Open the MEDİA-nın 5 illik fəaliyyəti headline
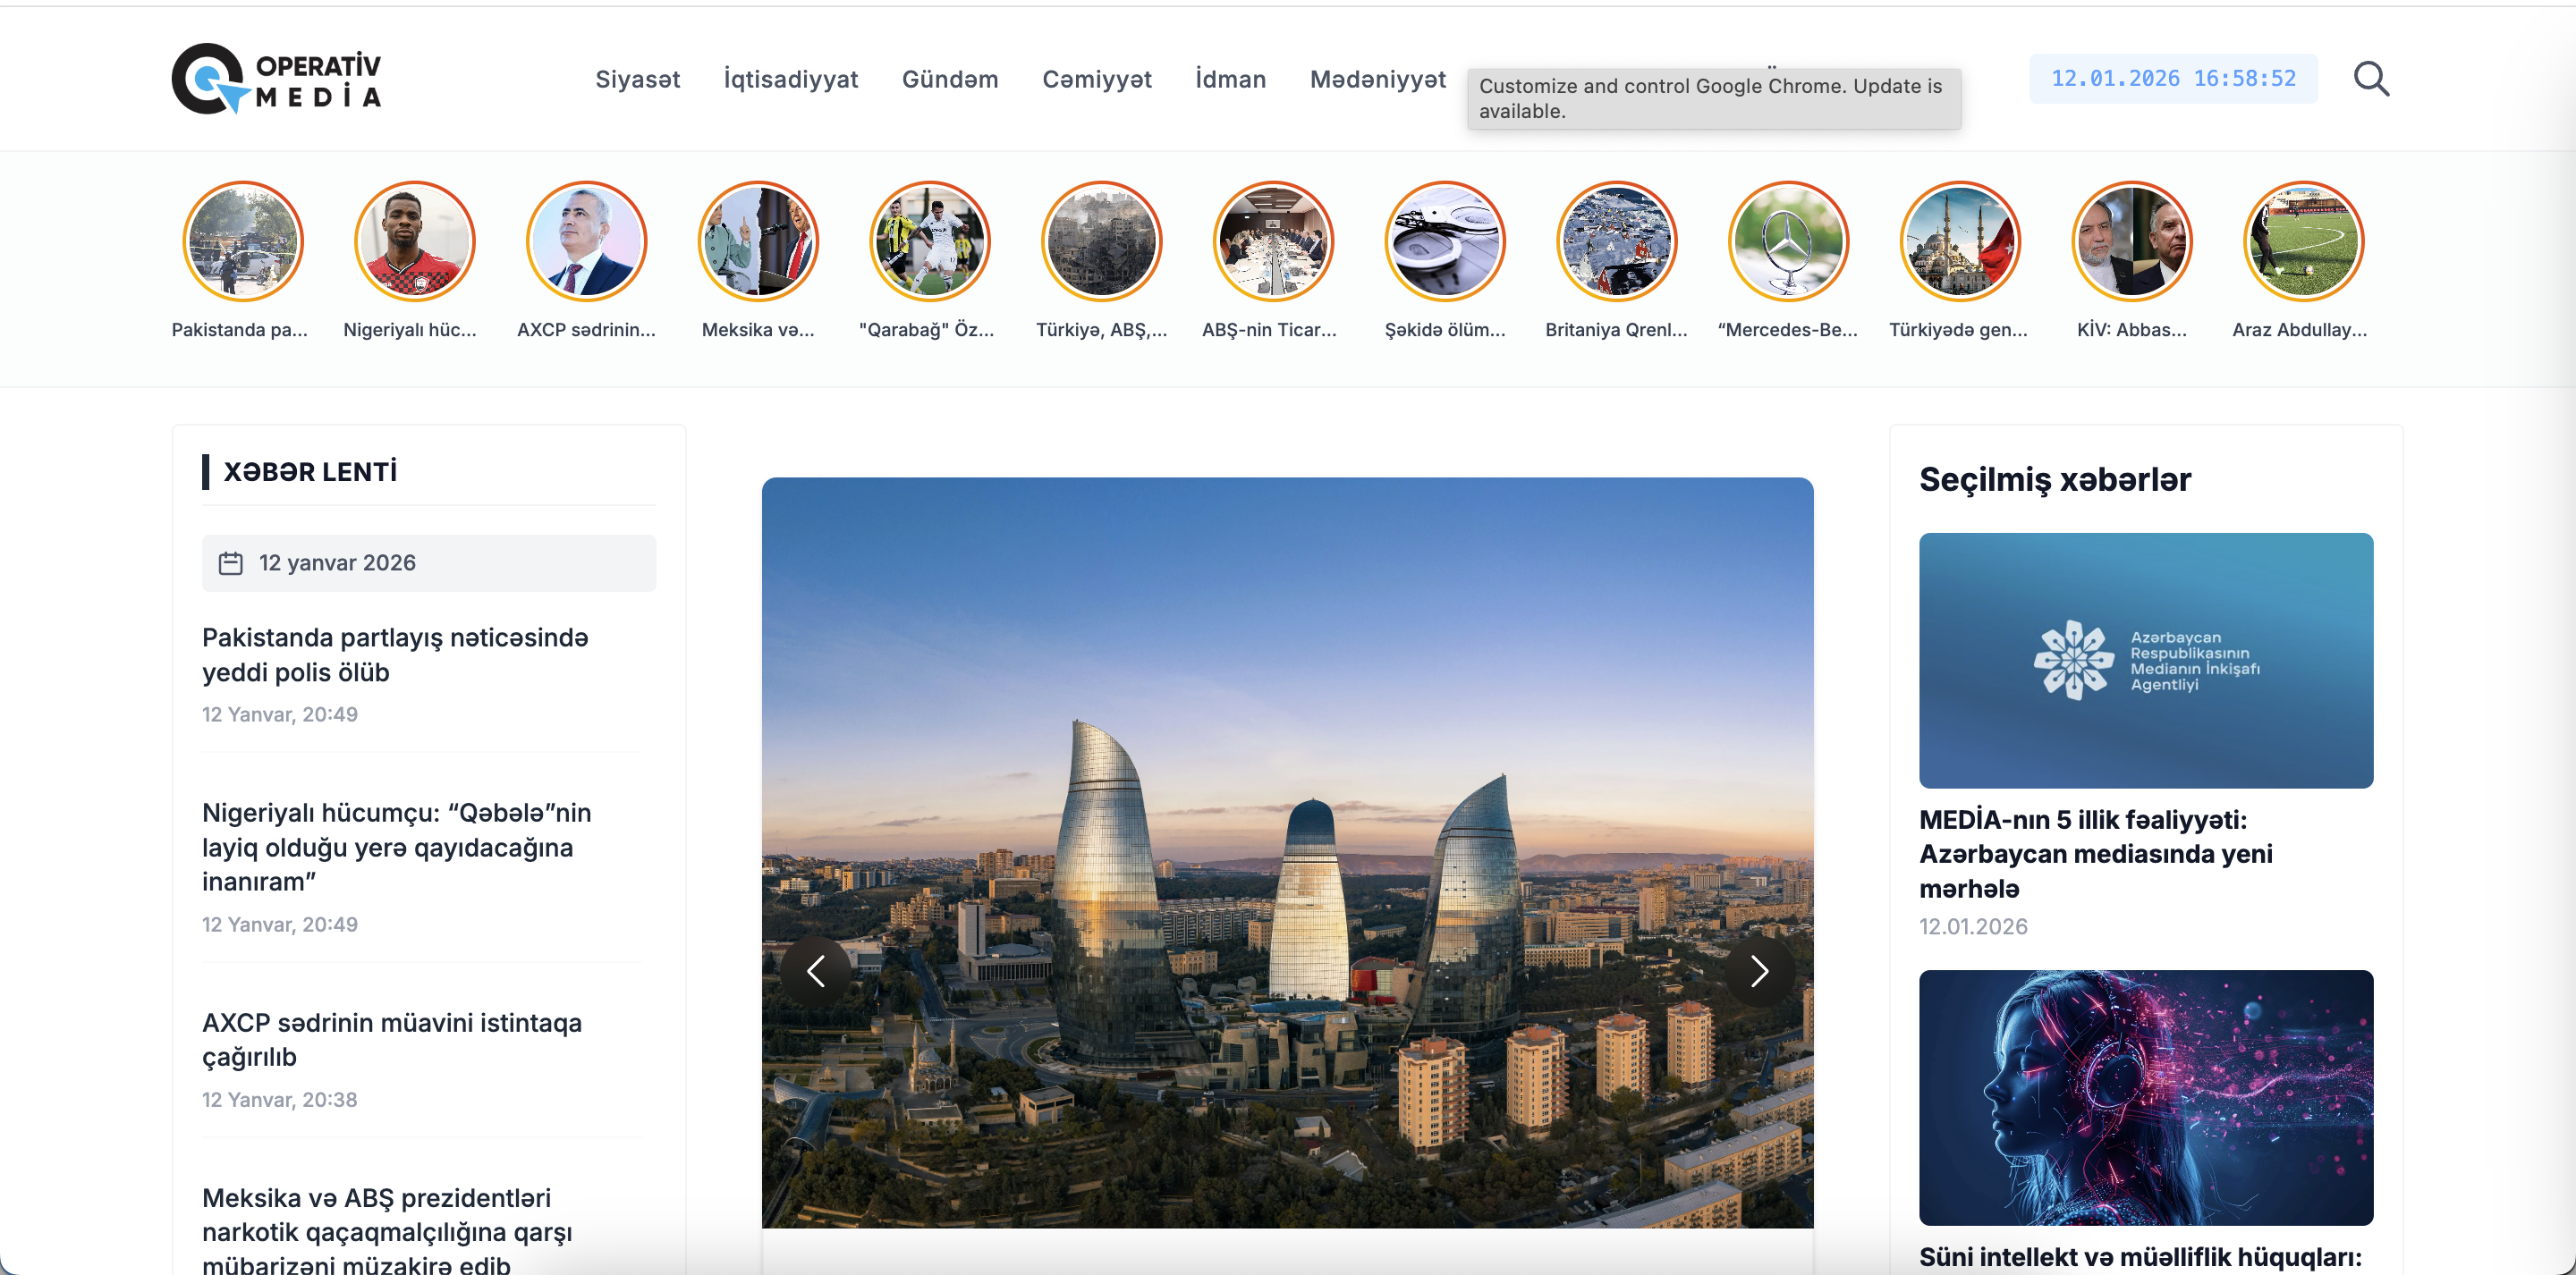2576x1275 pixels. point(2095,854)
